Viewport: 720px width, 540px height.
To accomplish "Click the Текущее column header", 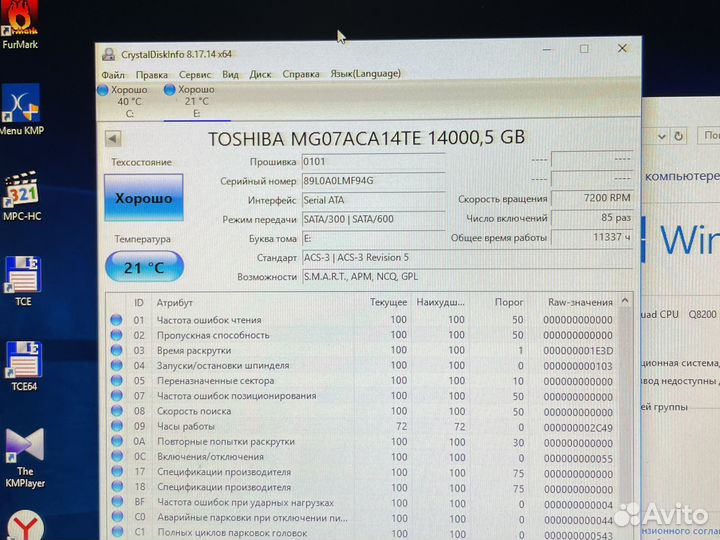I will click(388, 302).
